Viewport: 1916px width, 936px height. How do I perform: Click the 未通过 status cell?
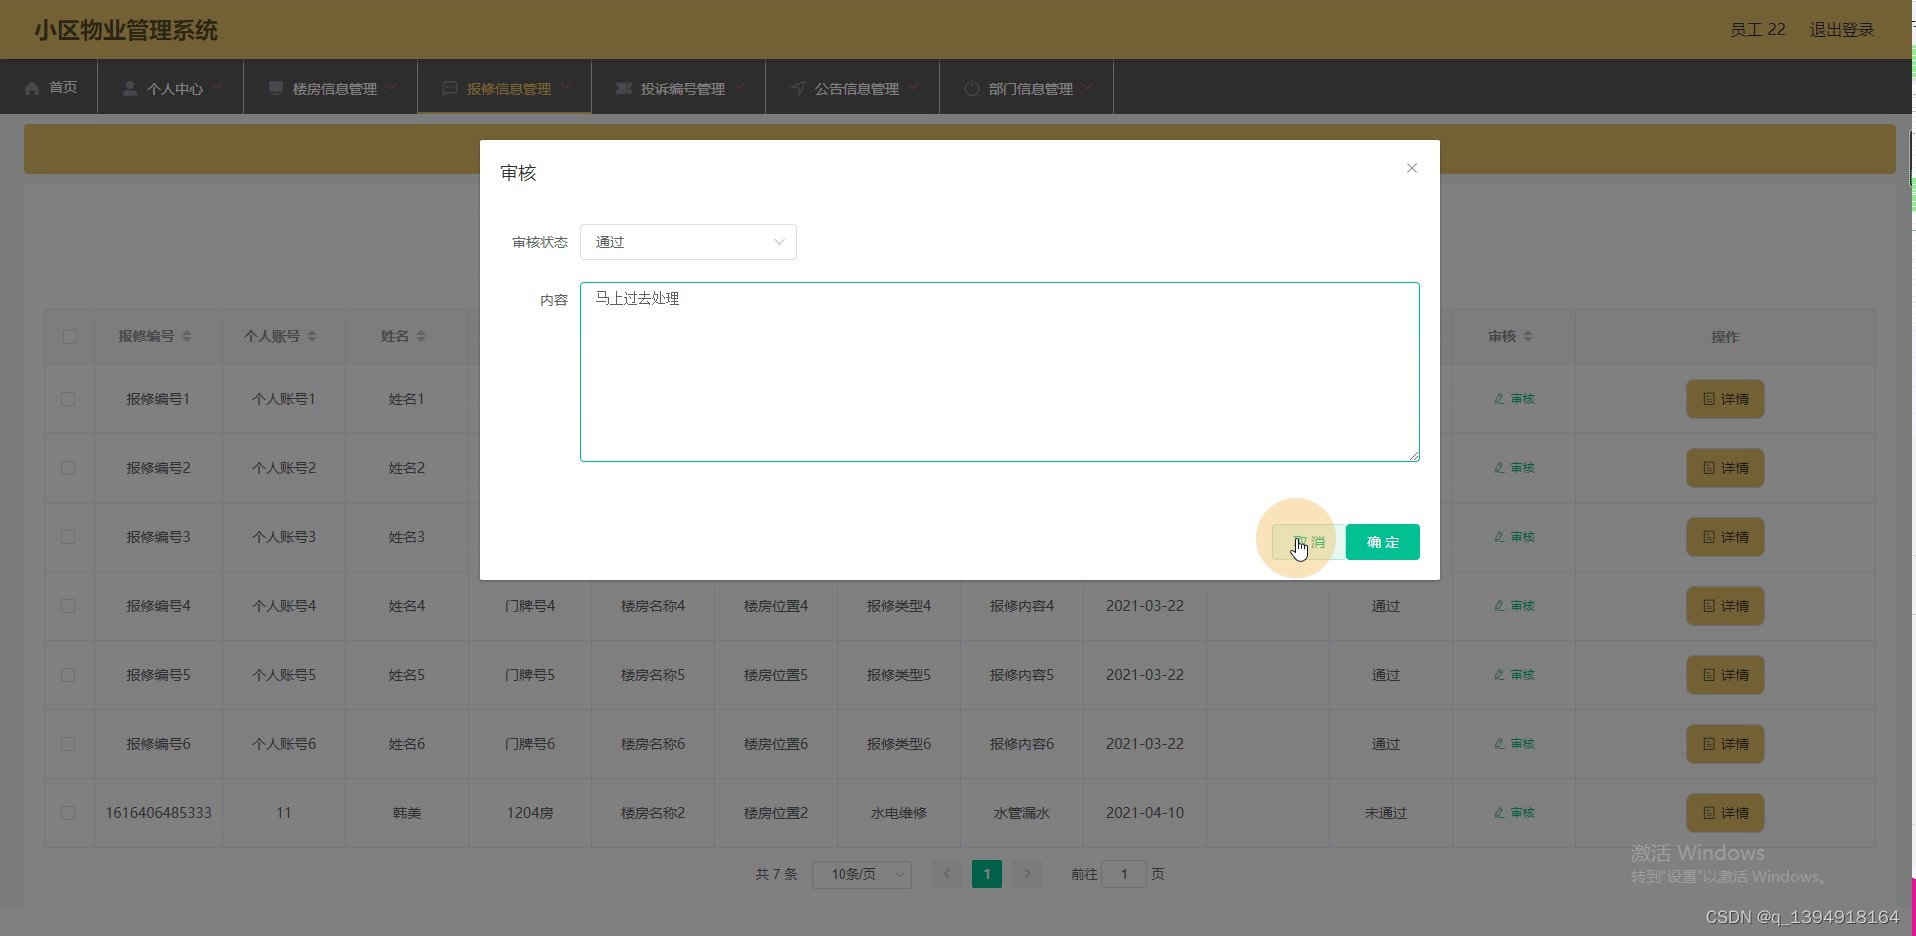1385,813
